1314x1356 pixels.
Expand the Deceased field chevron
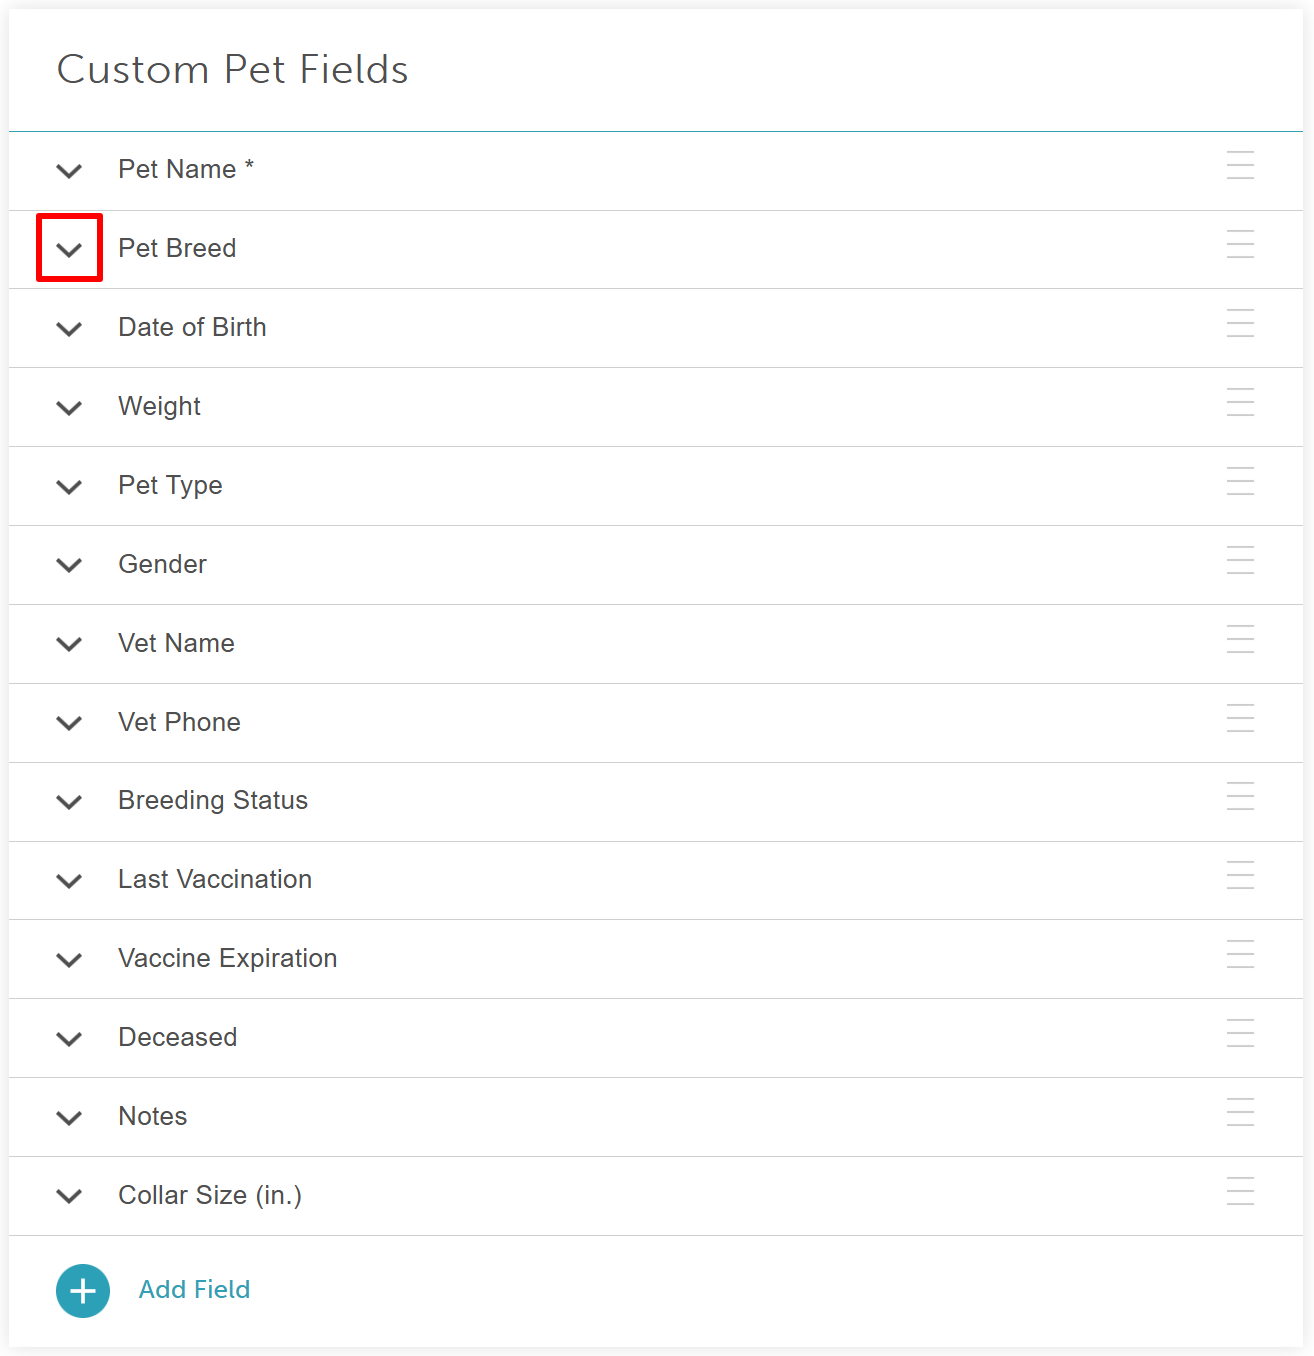coord(69,1039)
